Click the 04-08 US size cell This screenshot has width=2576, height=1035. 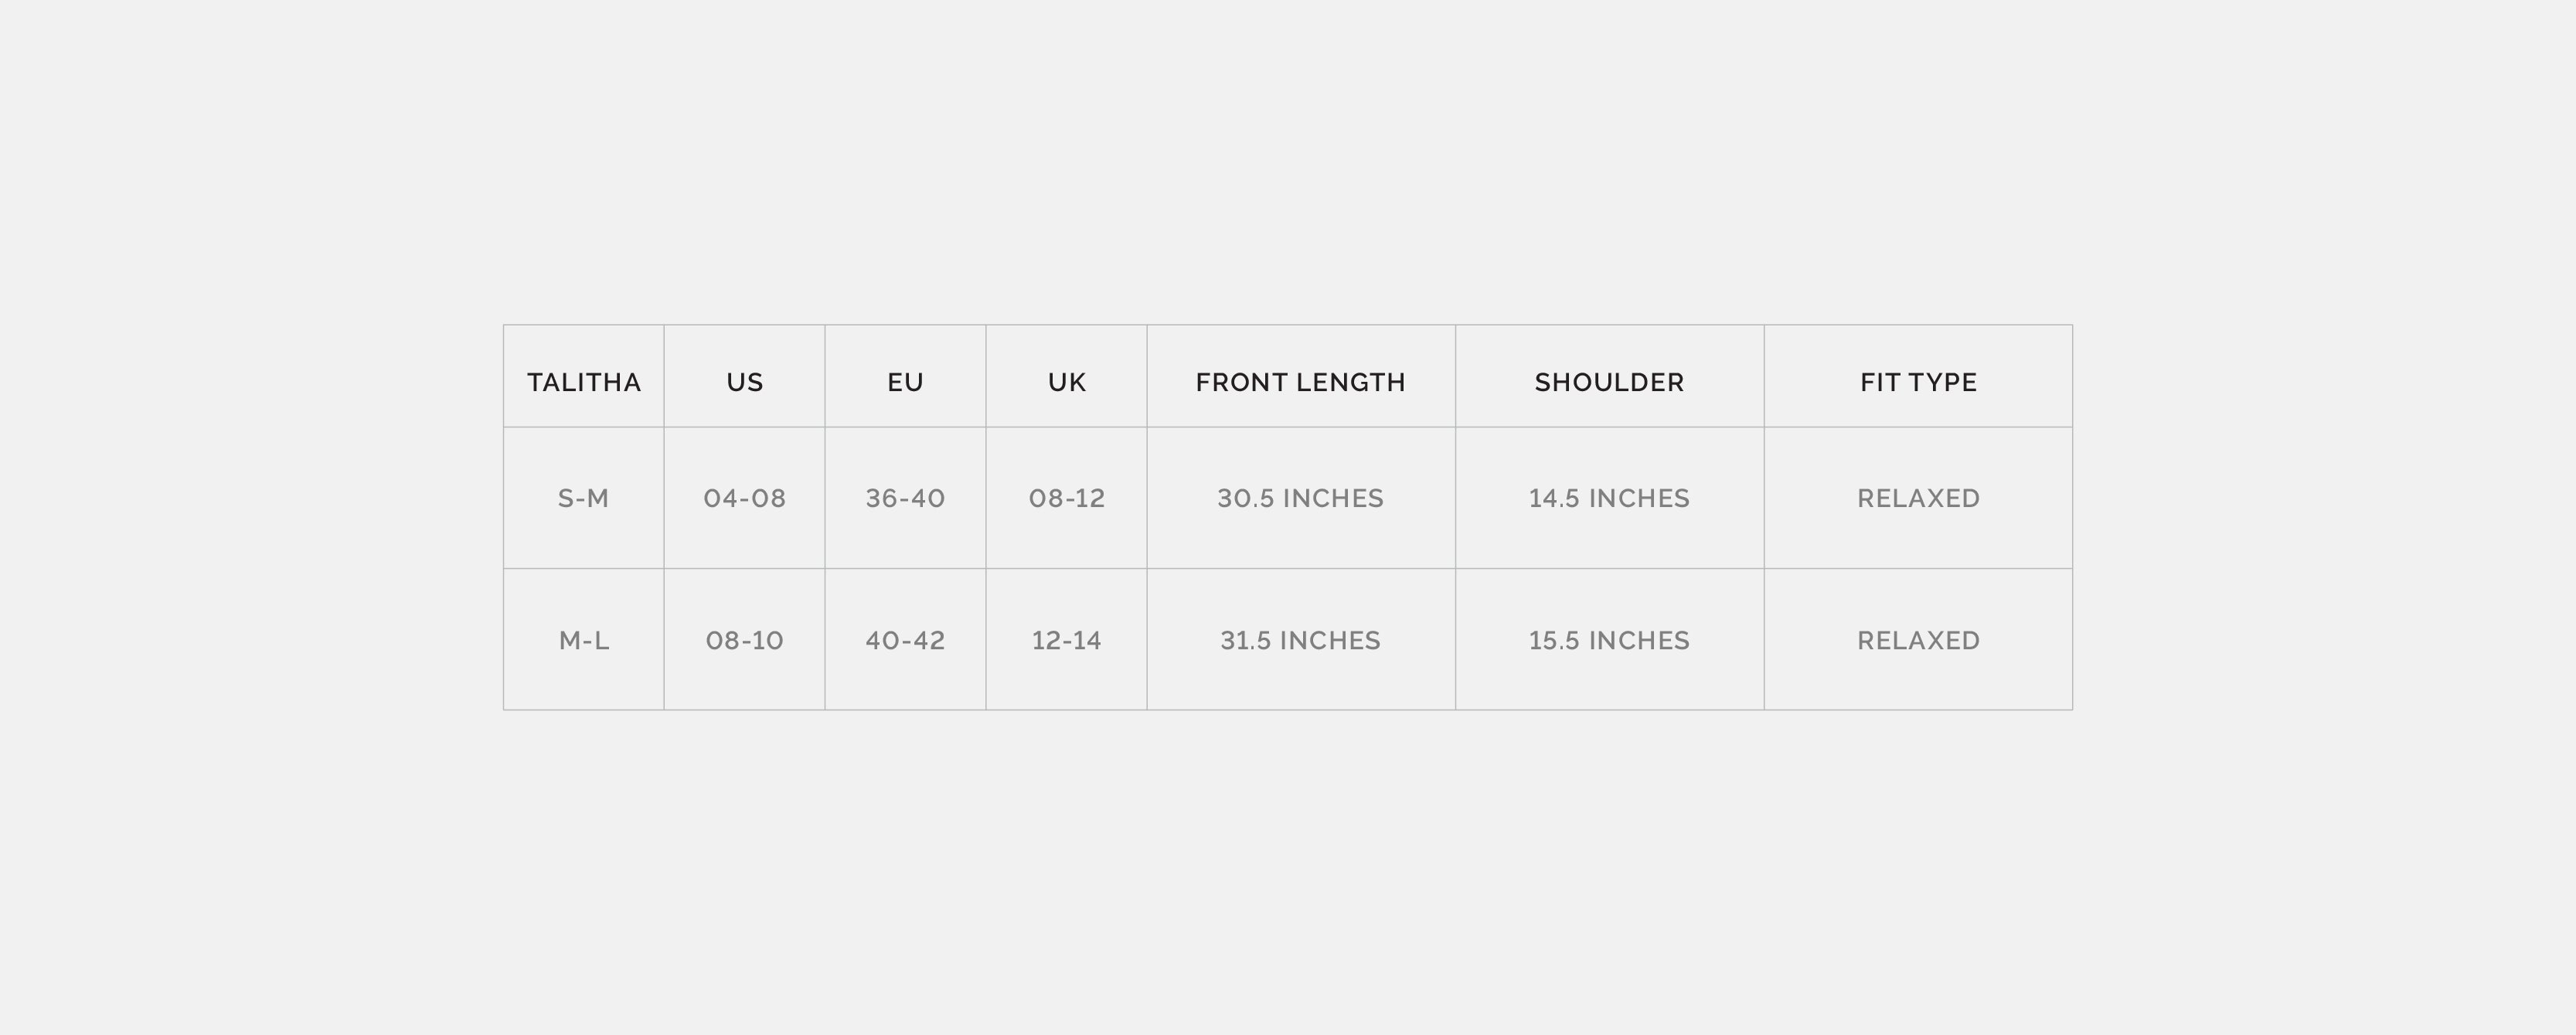[744, 498]
